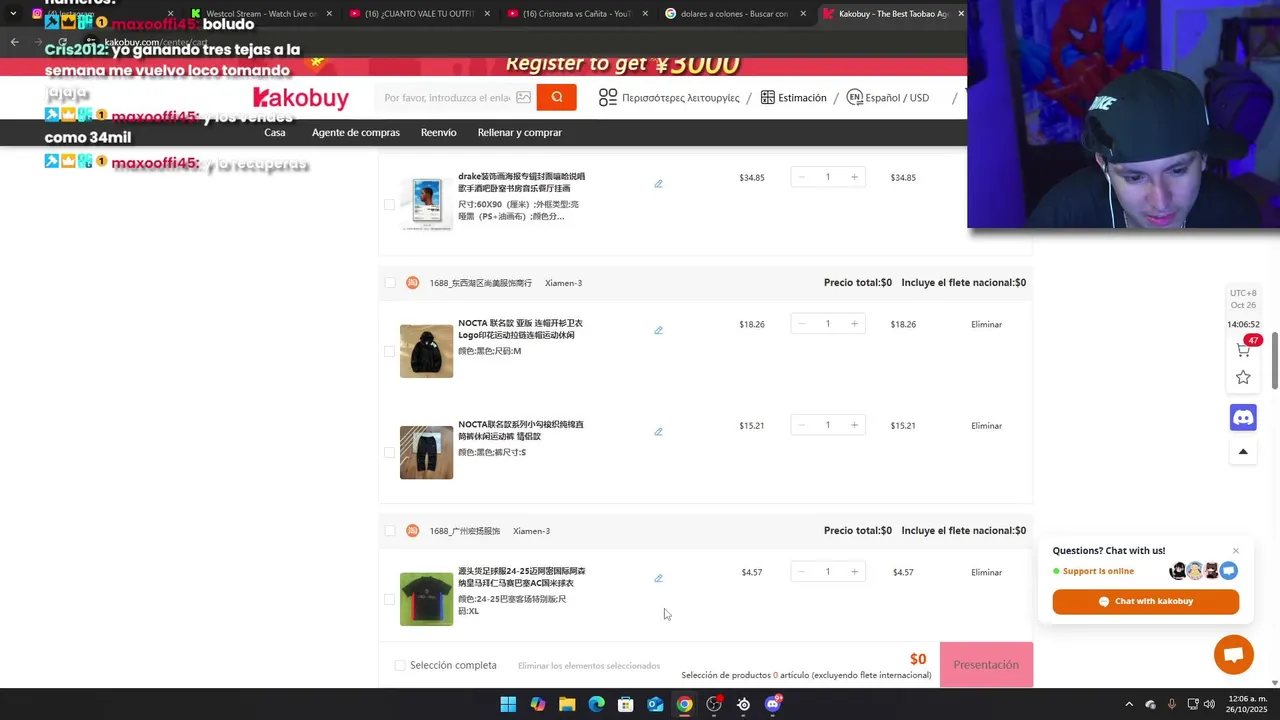The image size is (1280, 720).
Task: Close the Kakobuy browser tab
Action: click(961, 13)
